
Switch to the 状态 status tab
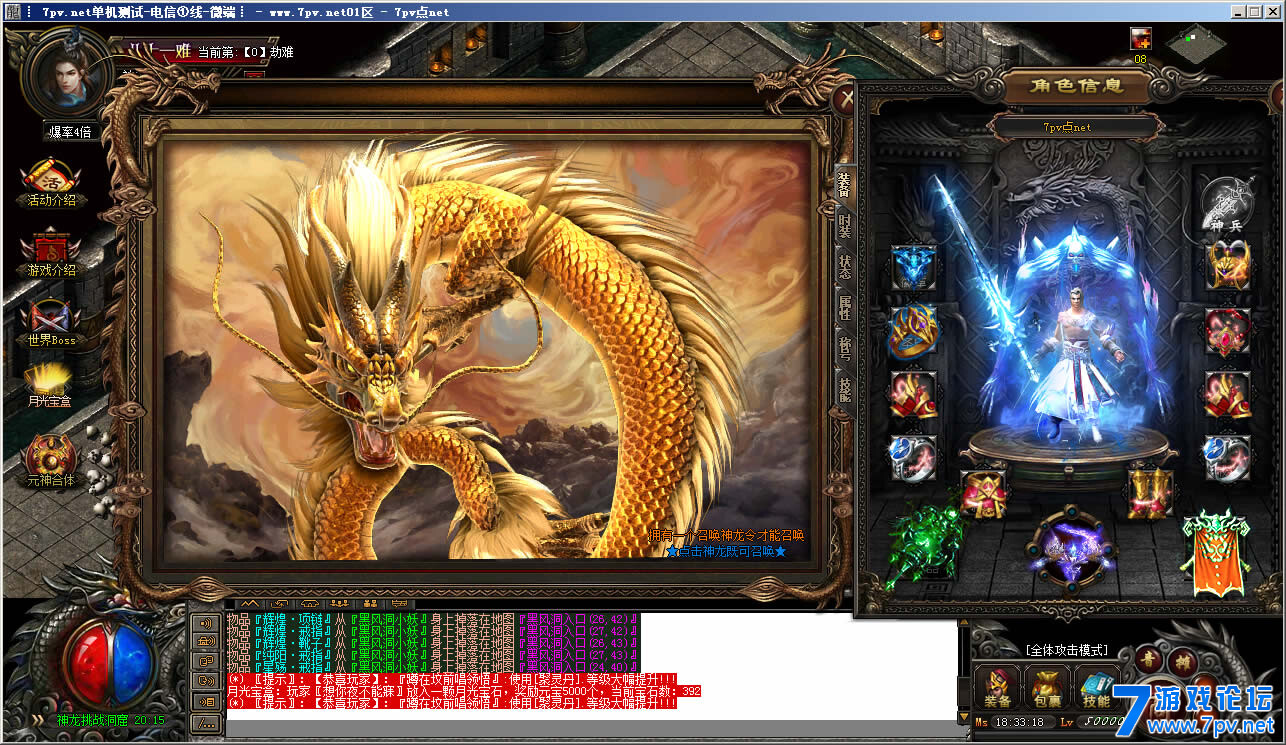(845, 266)
